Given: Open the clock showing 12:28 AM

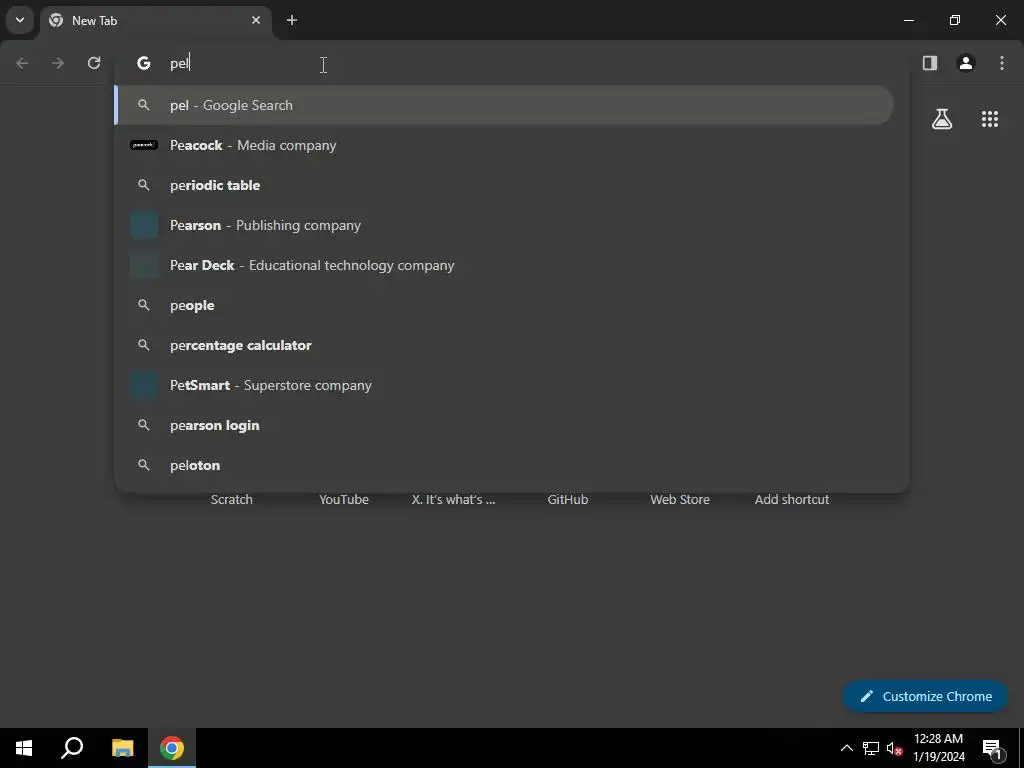Looking at the screenshot, I should coord(938,748).
